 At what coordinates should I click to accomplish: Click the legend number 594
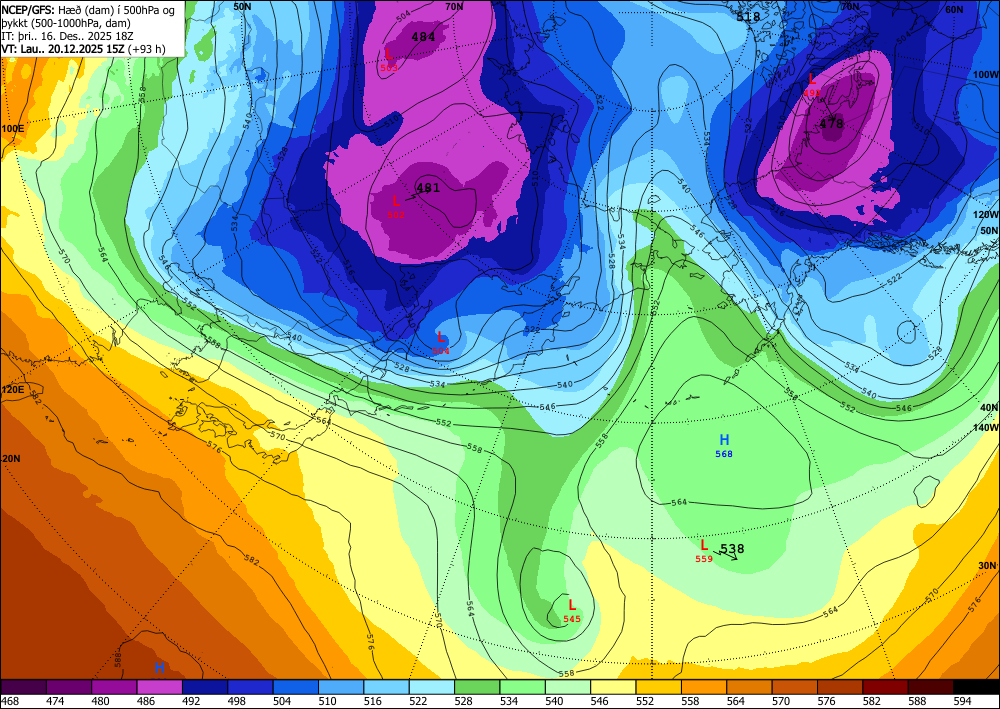[962, 701]
